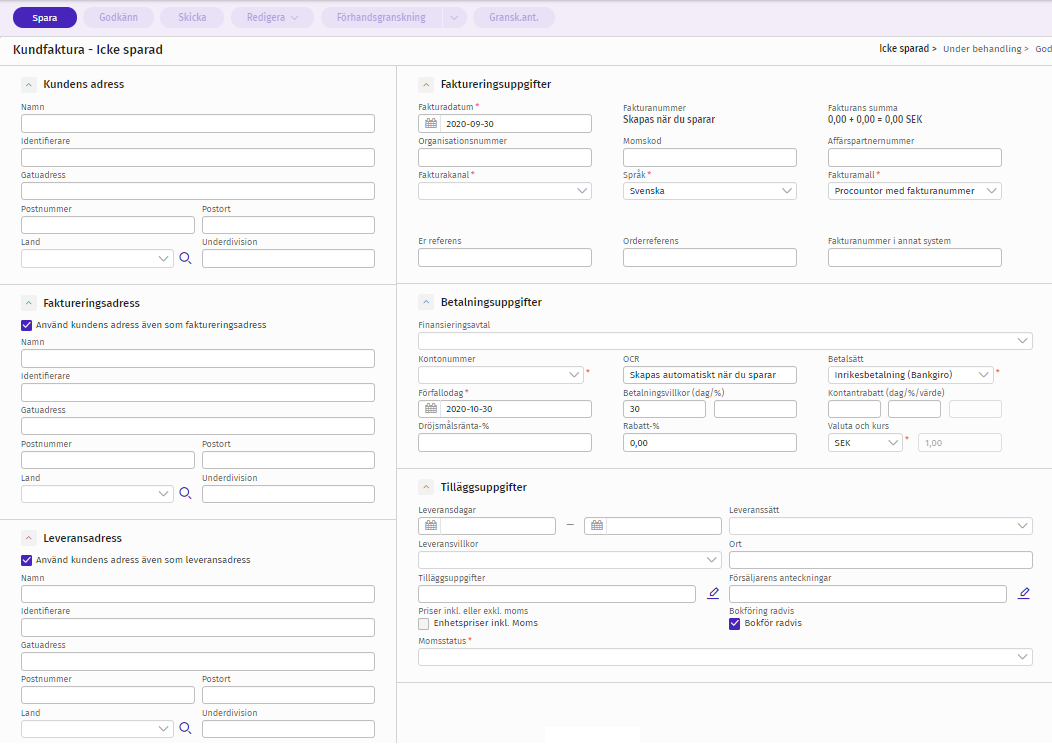1052x750 pixels.
Task: Click the Godkänn button
Action: tap(118, 17)
